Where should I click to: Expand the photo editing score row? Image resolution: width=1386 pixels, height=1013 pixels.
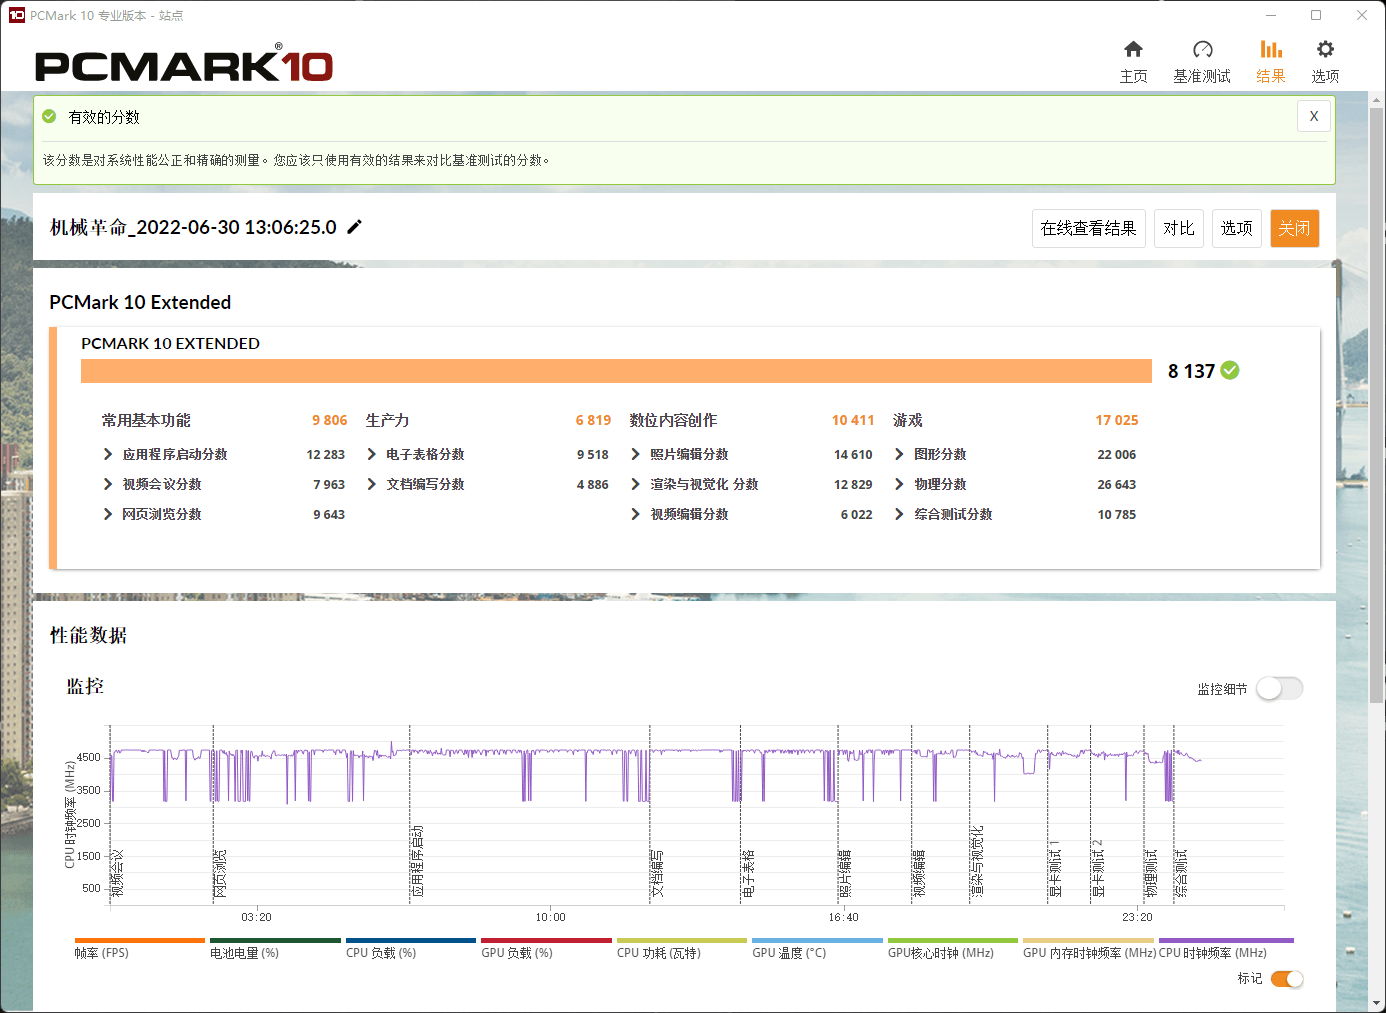(635, 454)
